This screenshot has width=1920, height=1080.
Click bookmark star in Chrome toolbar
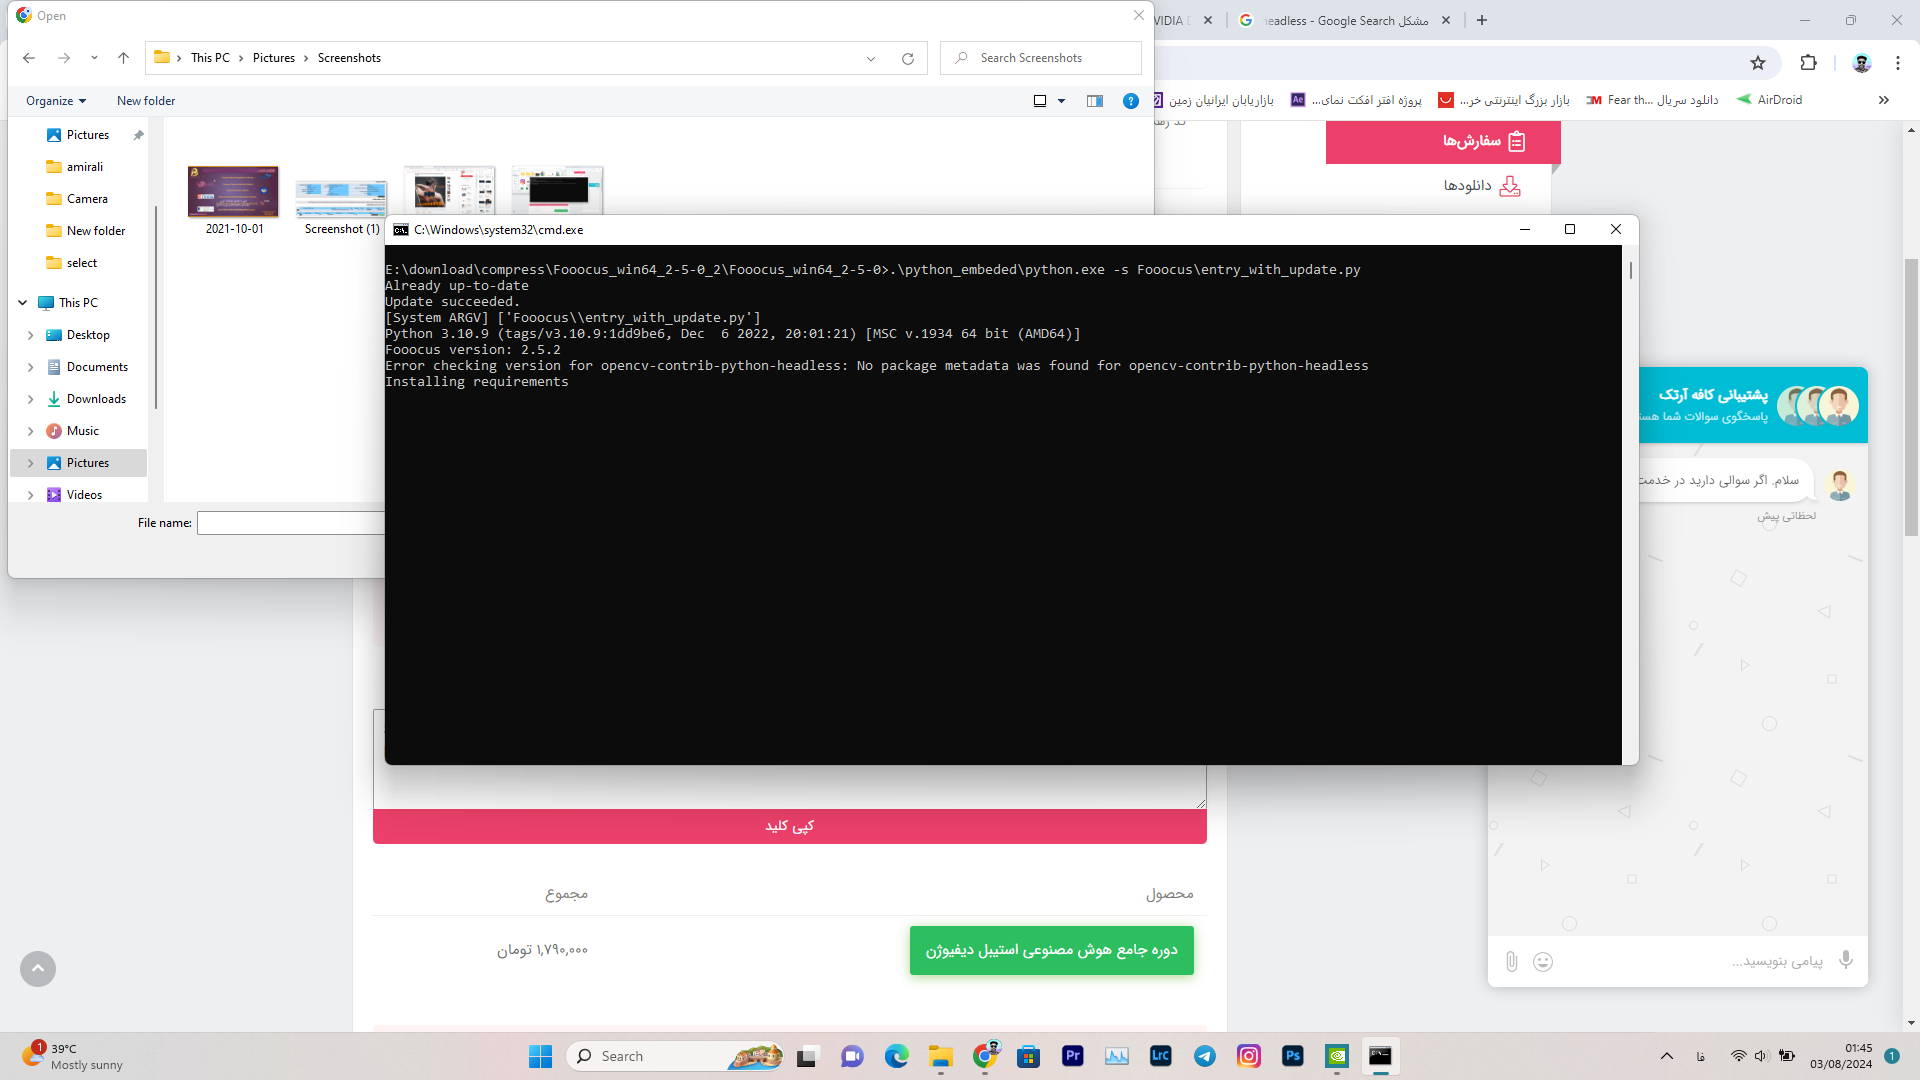(x=1758, y=63)
